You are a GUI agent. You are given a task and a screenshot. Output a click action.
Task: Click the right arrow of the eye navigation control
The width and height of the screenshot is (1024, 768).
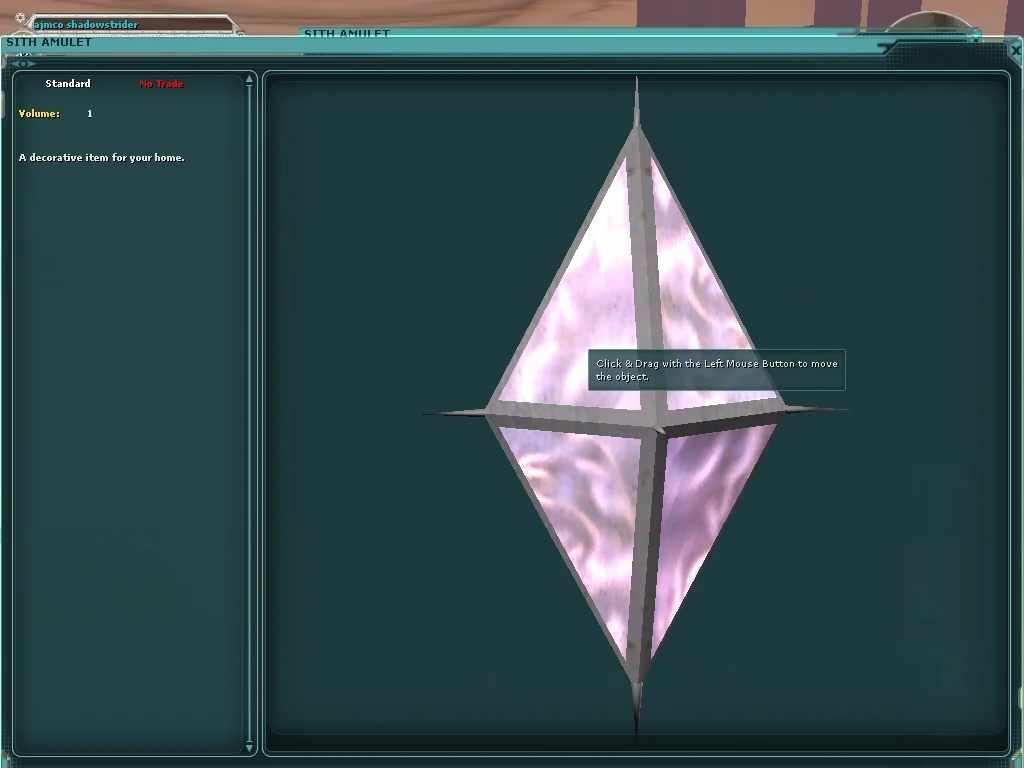tap(33, 62)
